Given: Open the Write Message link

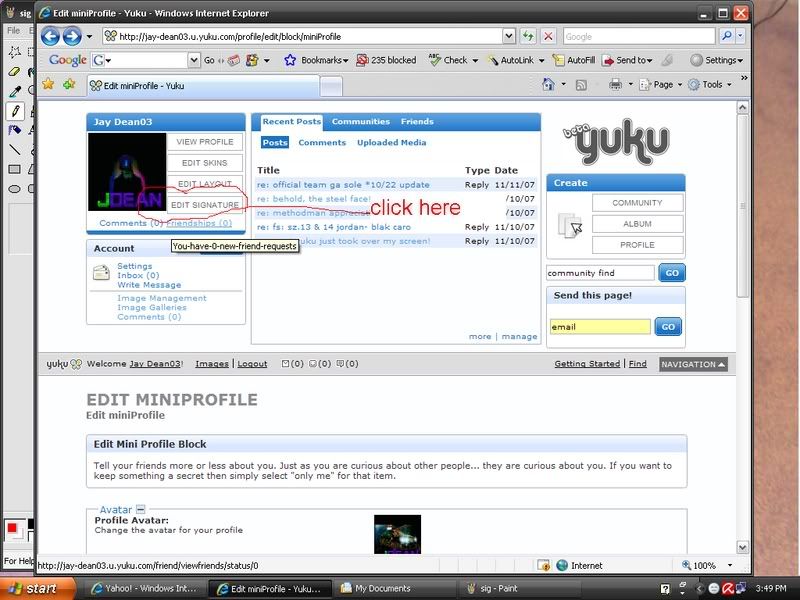Looking at the screenshot, I should click(149, 285).
